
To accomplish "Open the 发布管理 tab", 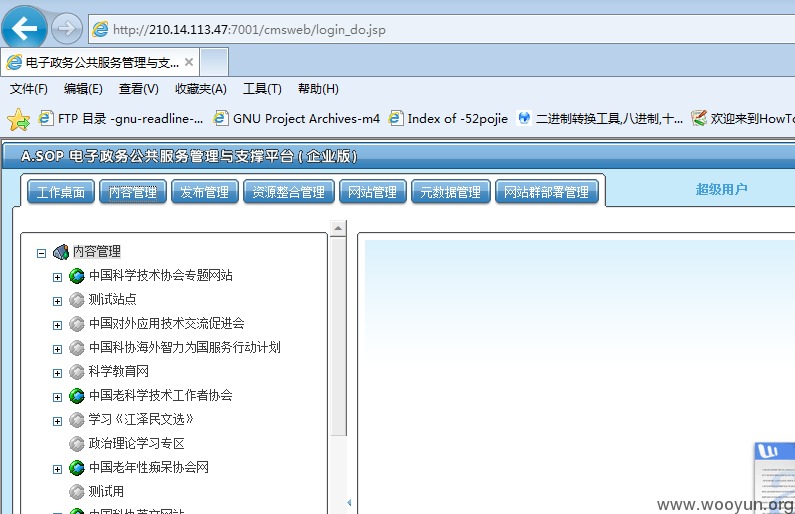I will [205, 192].
